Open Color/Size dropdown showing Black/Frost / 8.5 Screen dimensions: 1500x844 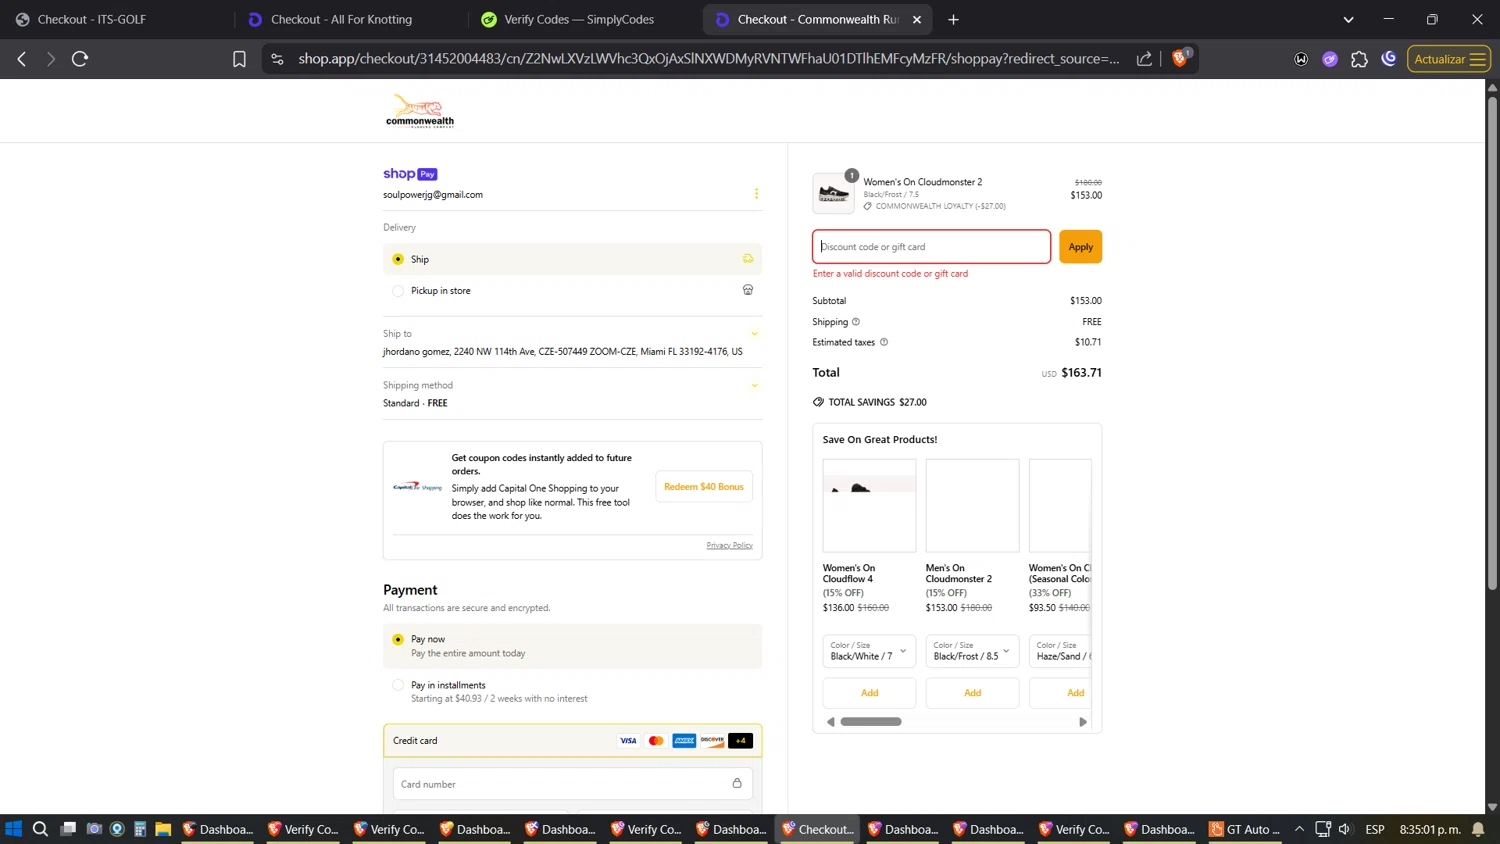972,651
